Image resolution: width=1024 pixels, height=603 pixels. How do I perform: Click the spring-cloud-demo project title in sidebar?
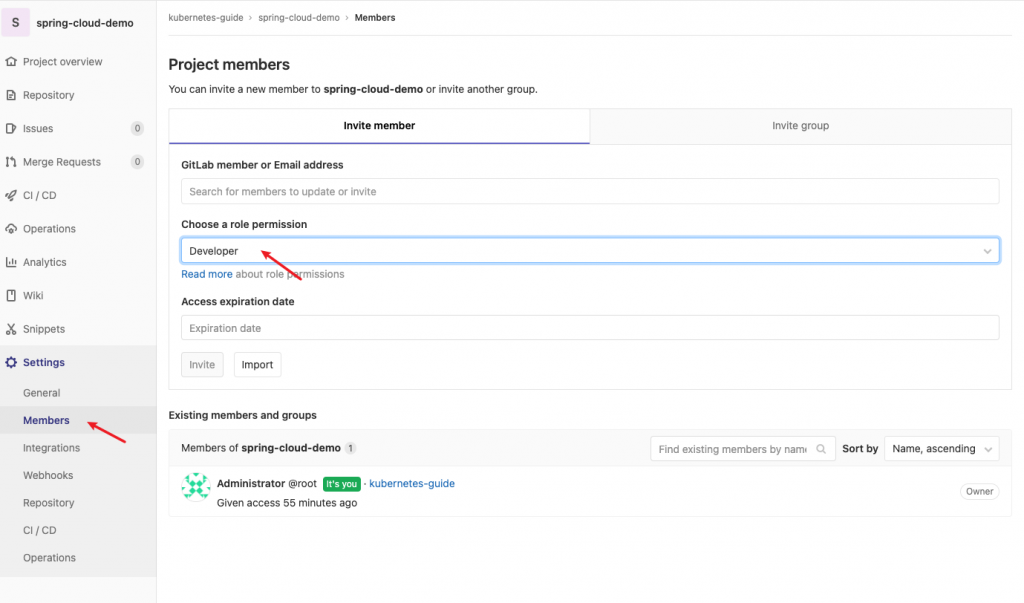pyautogui.click(x=85, y=23)
